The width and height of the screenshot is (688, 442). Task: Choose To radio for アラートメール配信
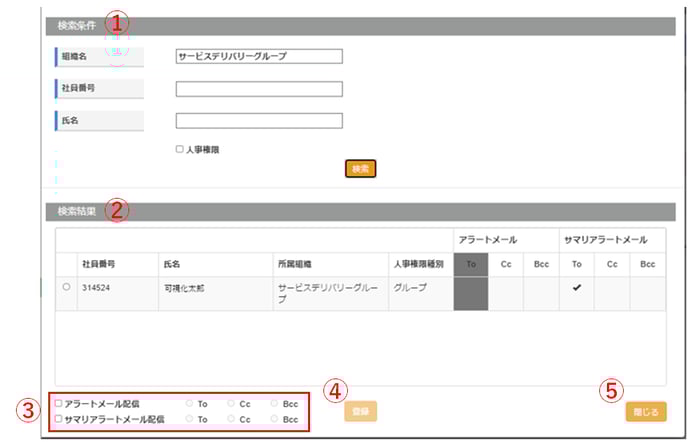click(189, 403)
